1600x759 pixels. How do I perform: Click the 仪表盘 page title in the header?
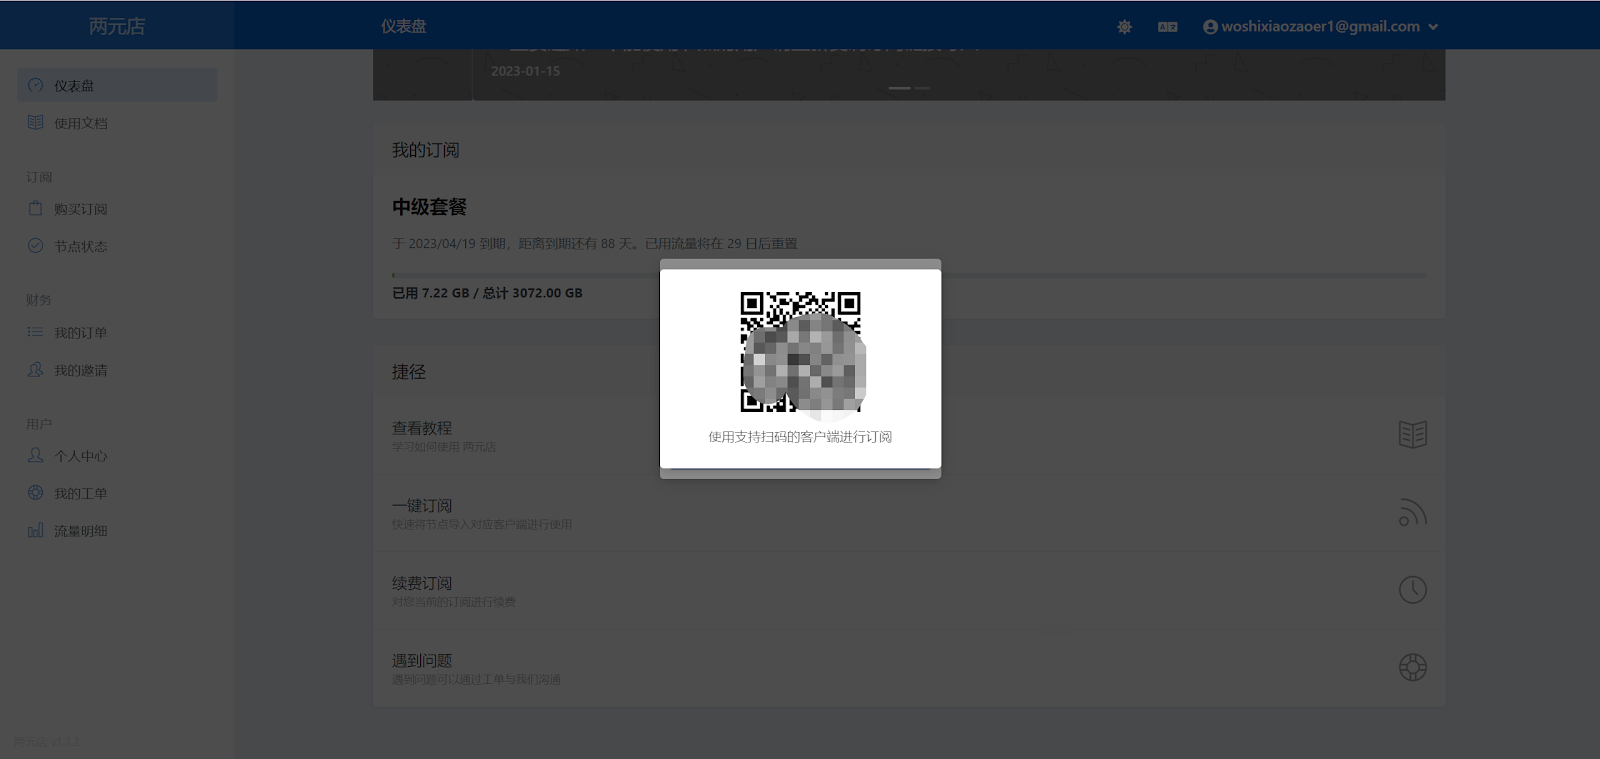tap(403, 27)
